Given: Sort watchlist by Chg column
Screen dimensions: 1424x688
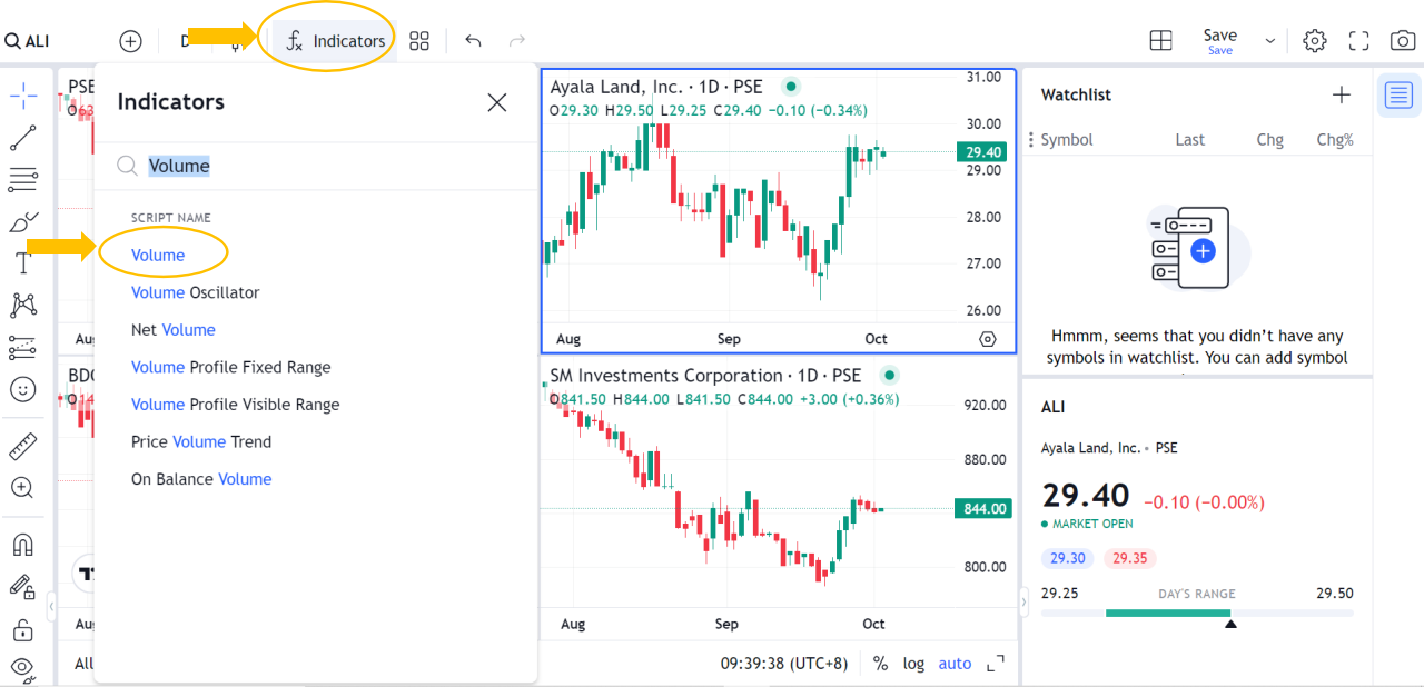Looking at the screenshot, I should pyautogui.click(x=1270, y=140).
